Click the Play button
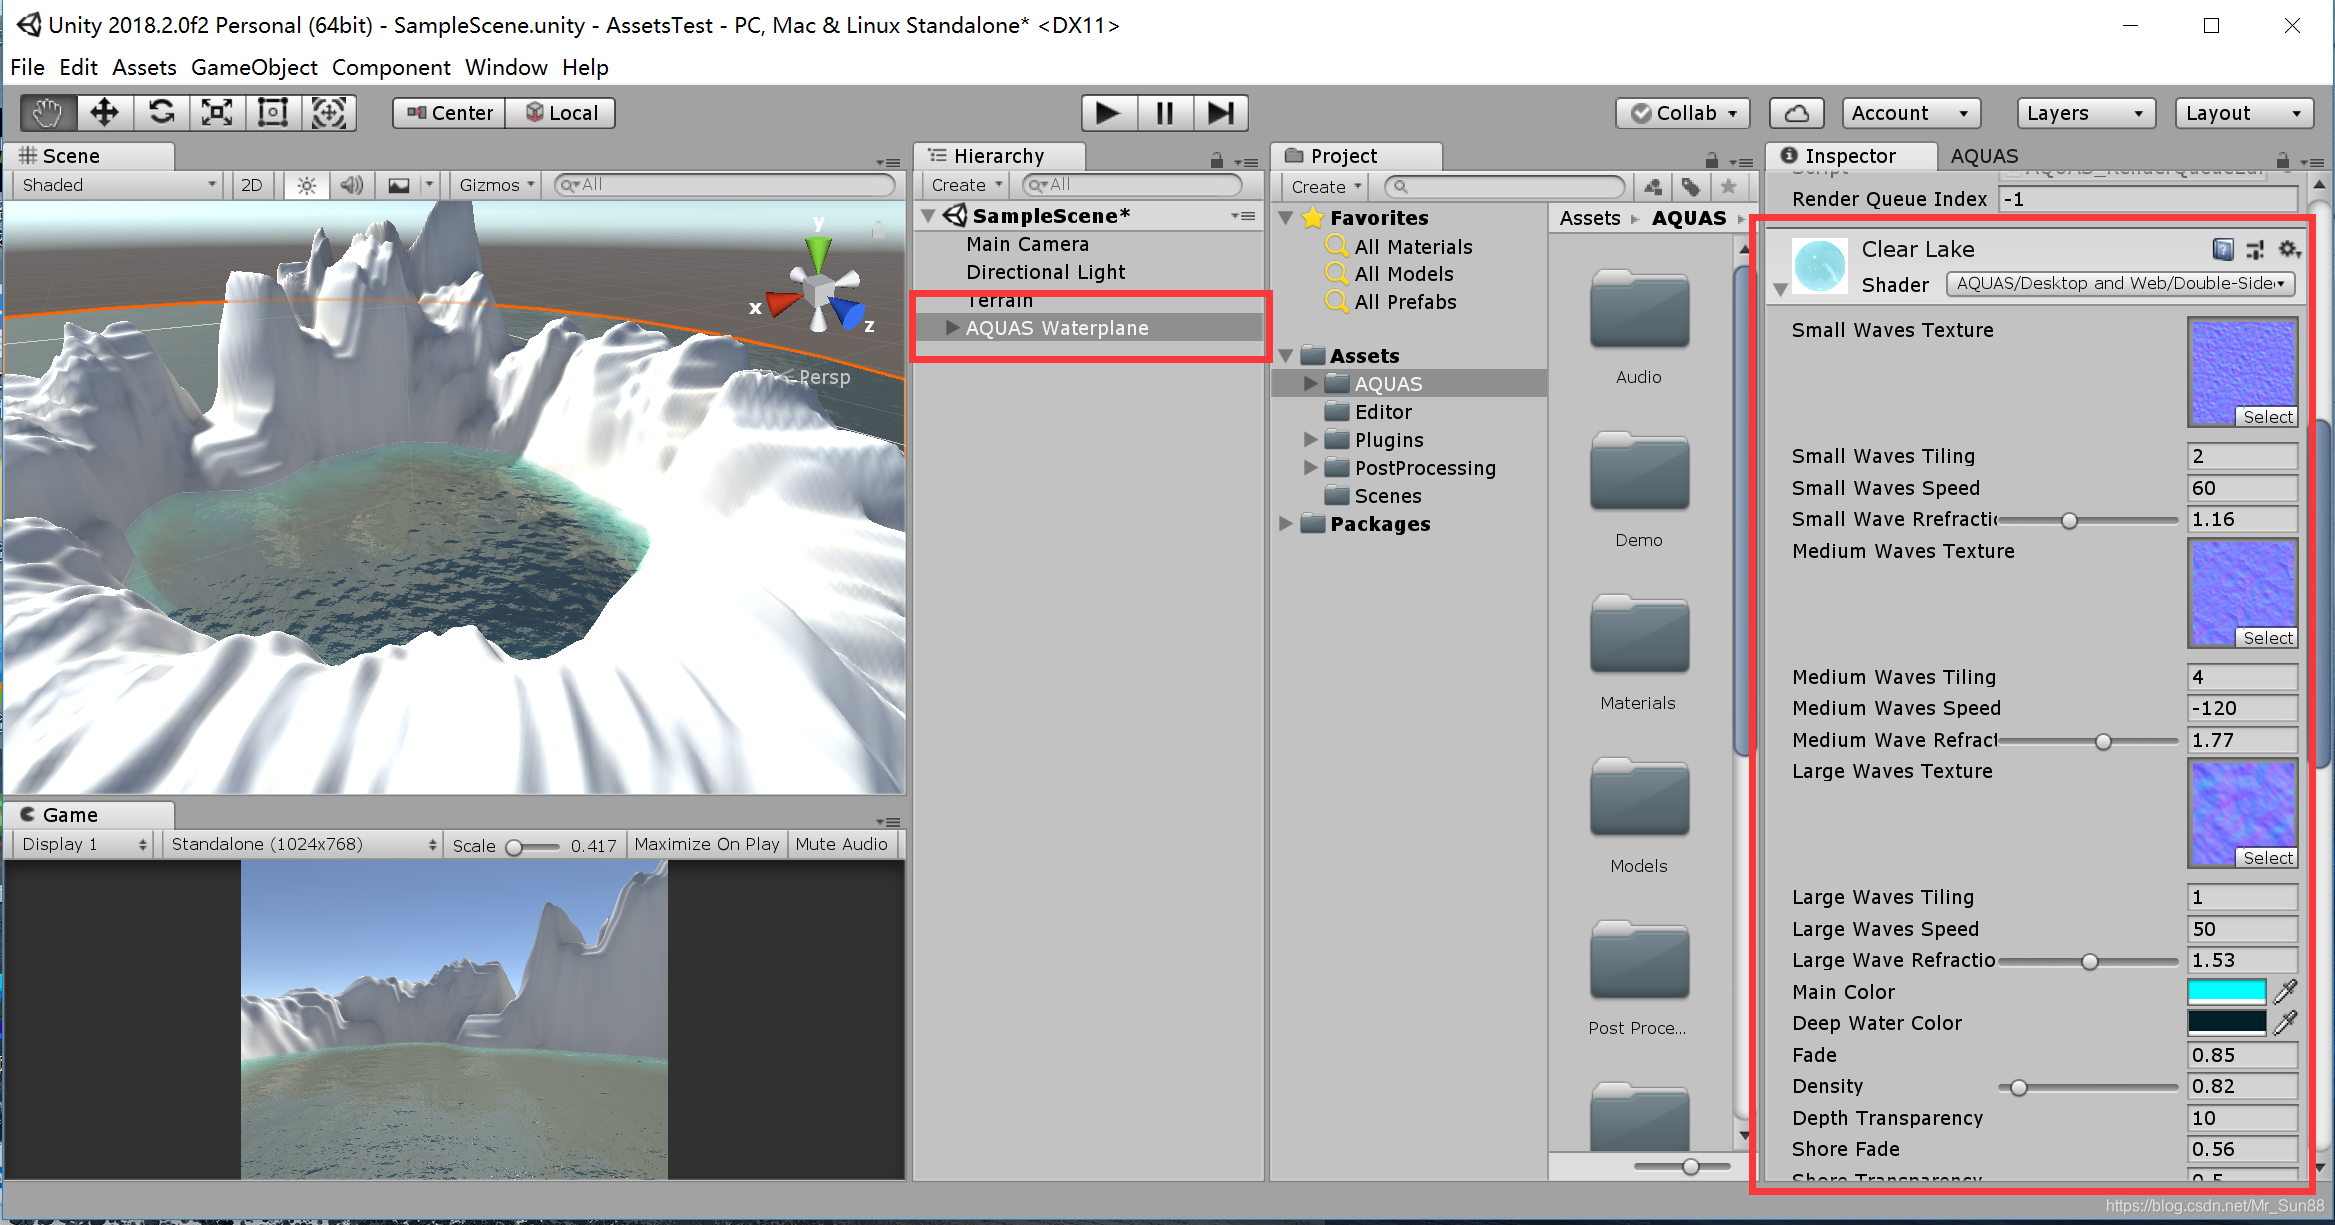 tap(1108, 113)
